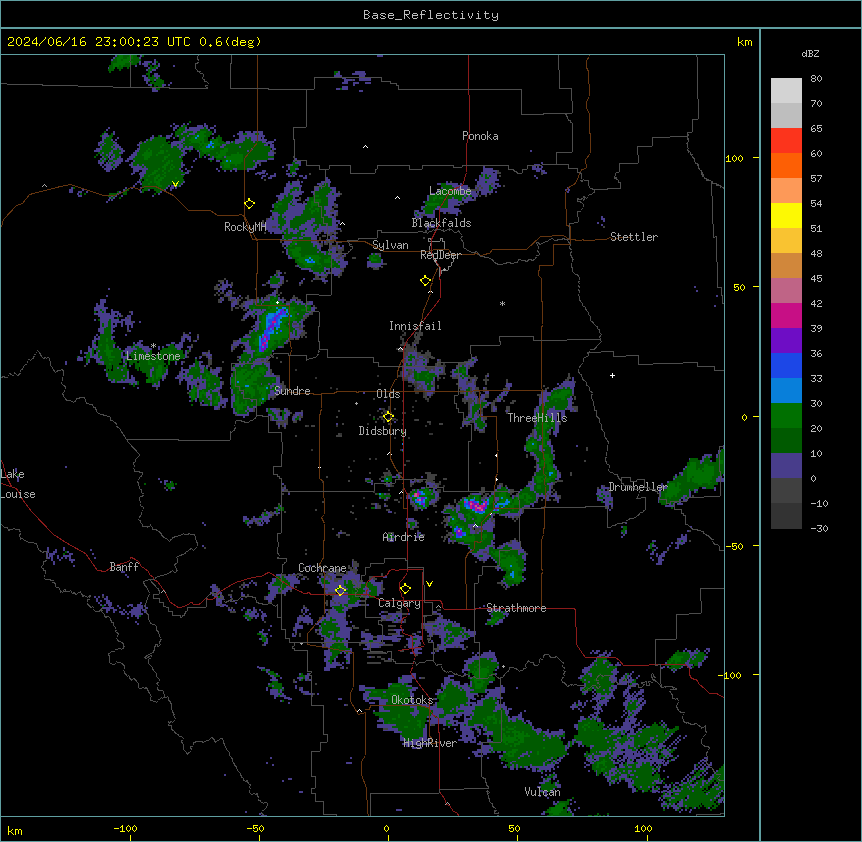Click the blue-purple storm core north of Sundre
This screenshot has width=862, height=842.
point(273,328)
